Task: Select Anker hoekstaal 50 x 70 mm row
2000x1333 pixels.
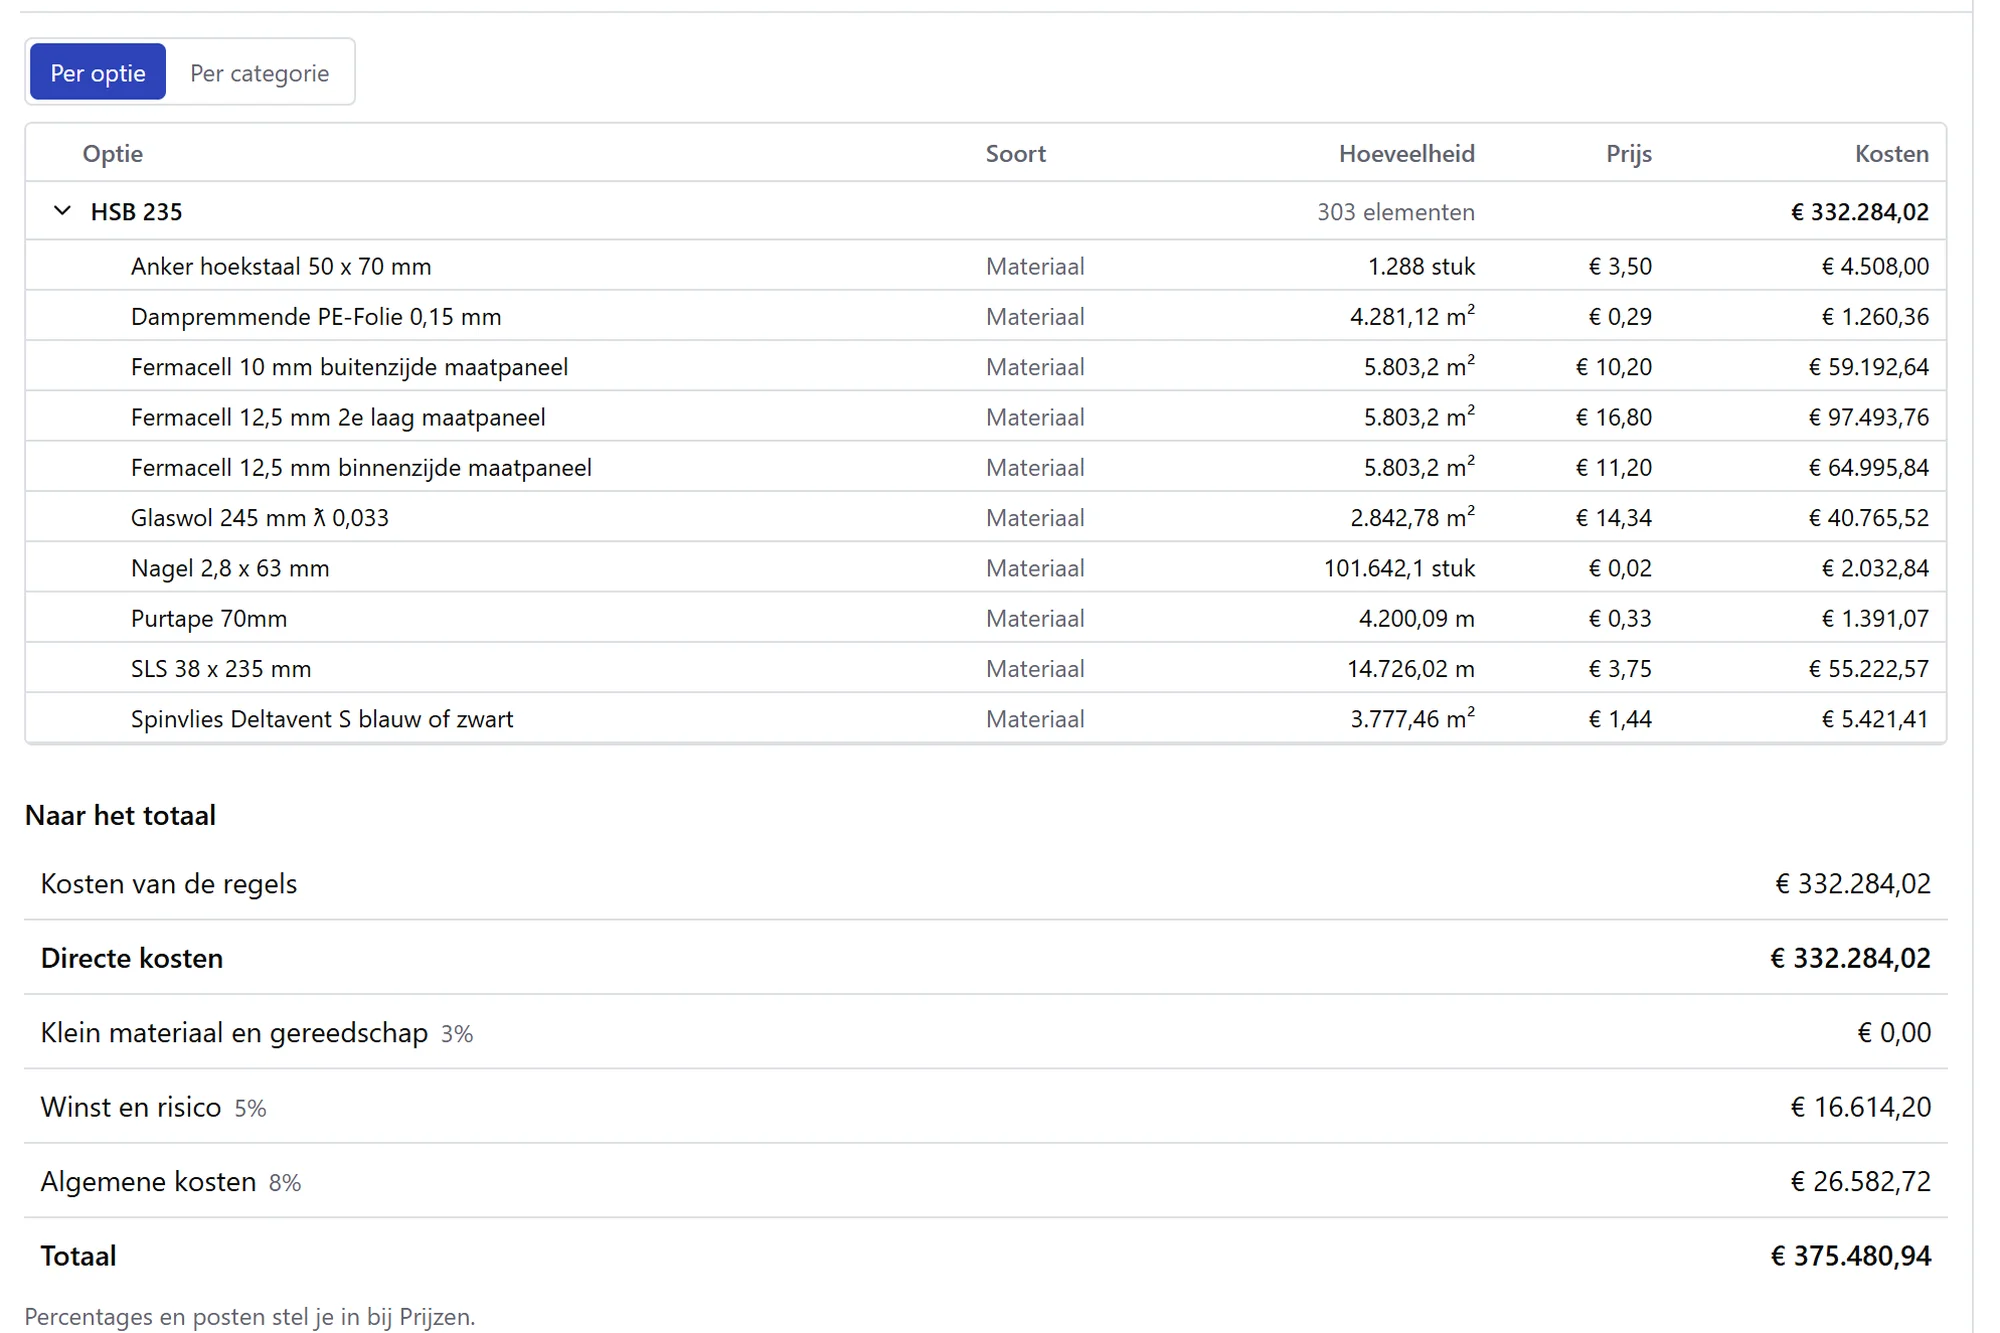Action: coord(985,266)
